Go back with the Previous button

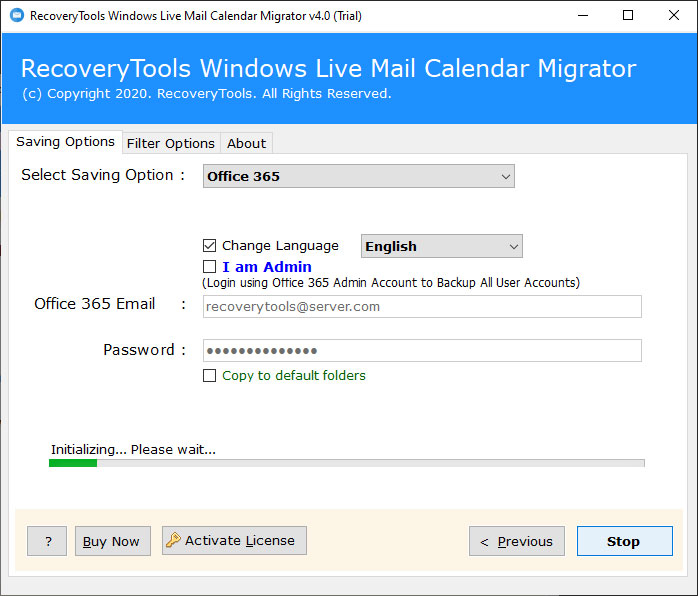coord(517,541)
